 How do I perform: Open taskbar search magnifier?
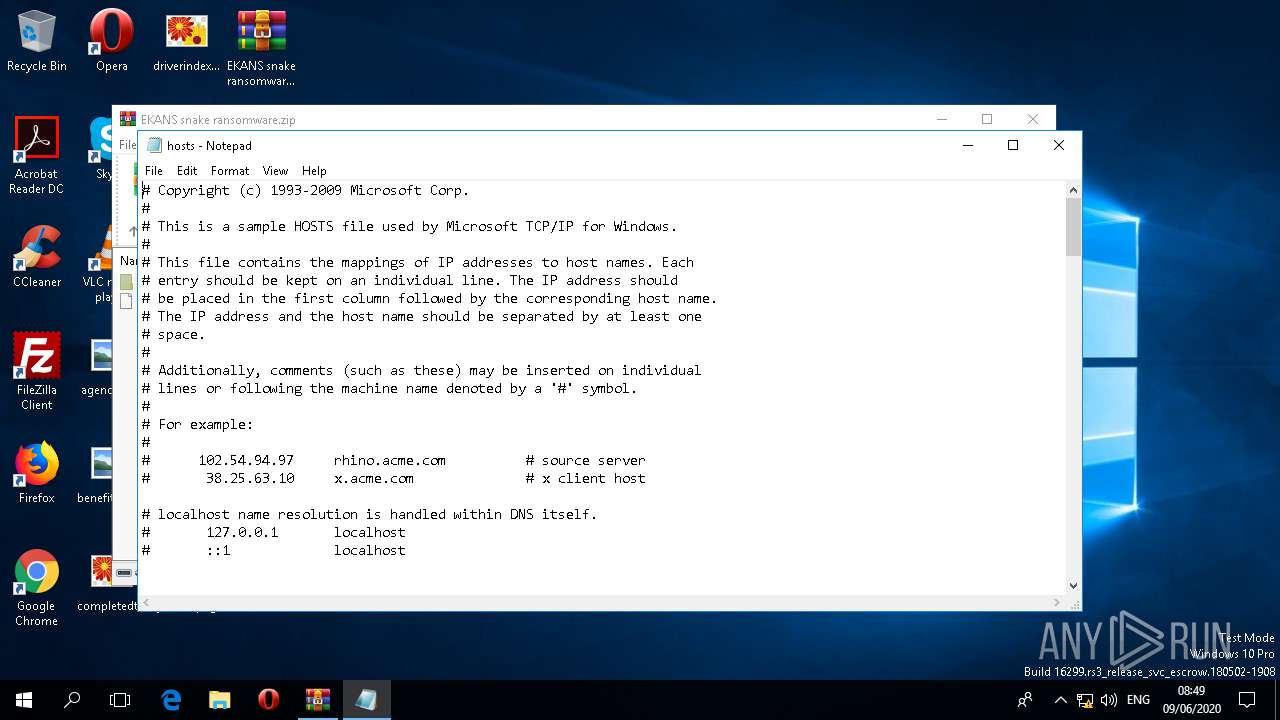click(72, 700)
